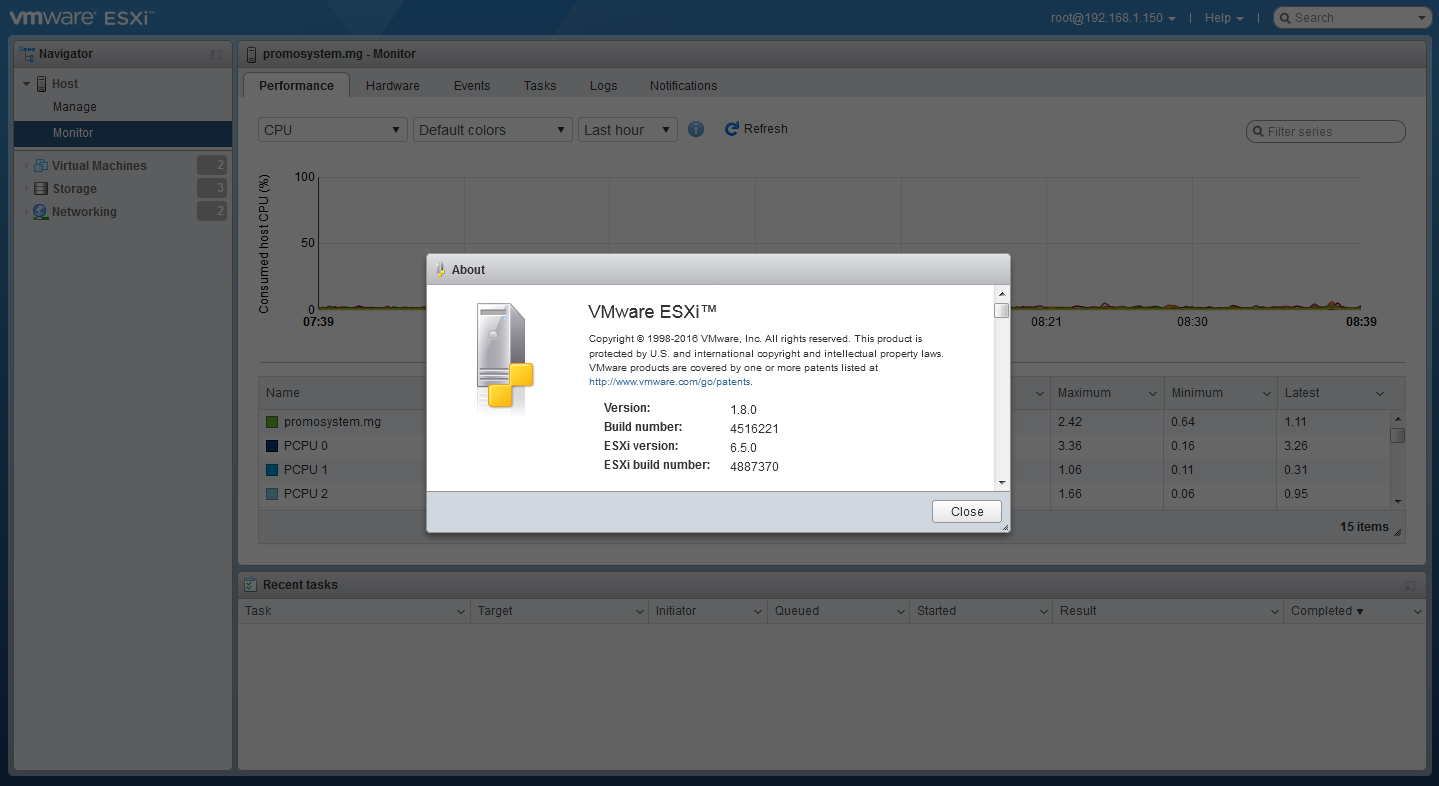Switch to the Tasks tab
The height and width of the screenshot is (786, 1439).
tap(540, 86)
